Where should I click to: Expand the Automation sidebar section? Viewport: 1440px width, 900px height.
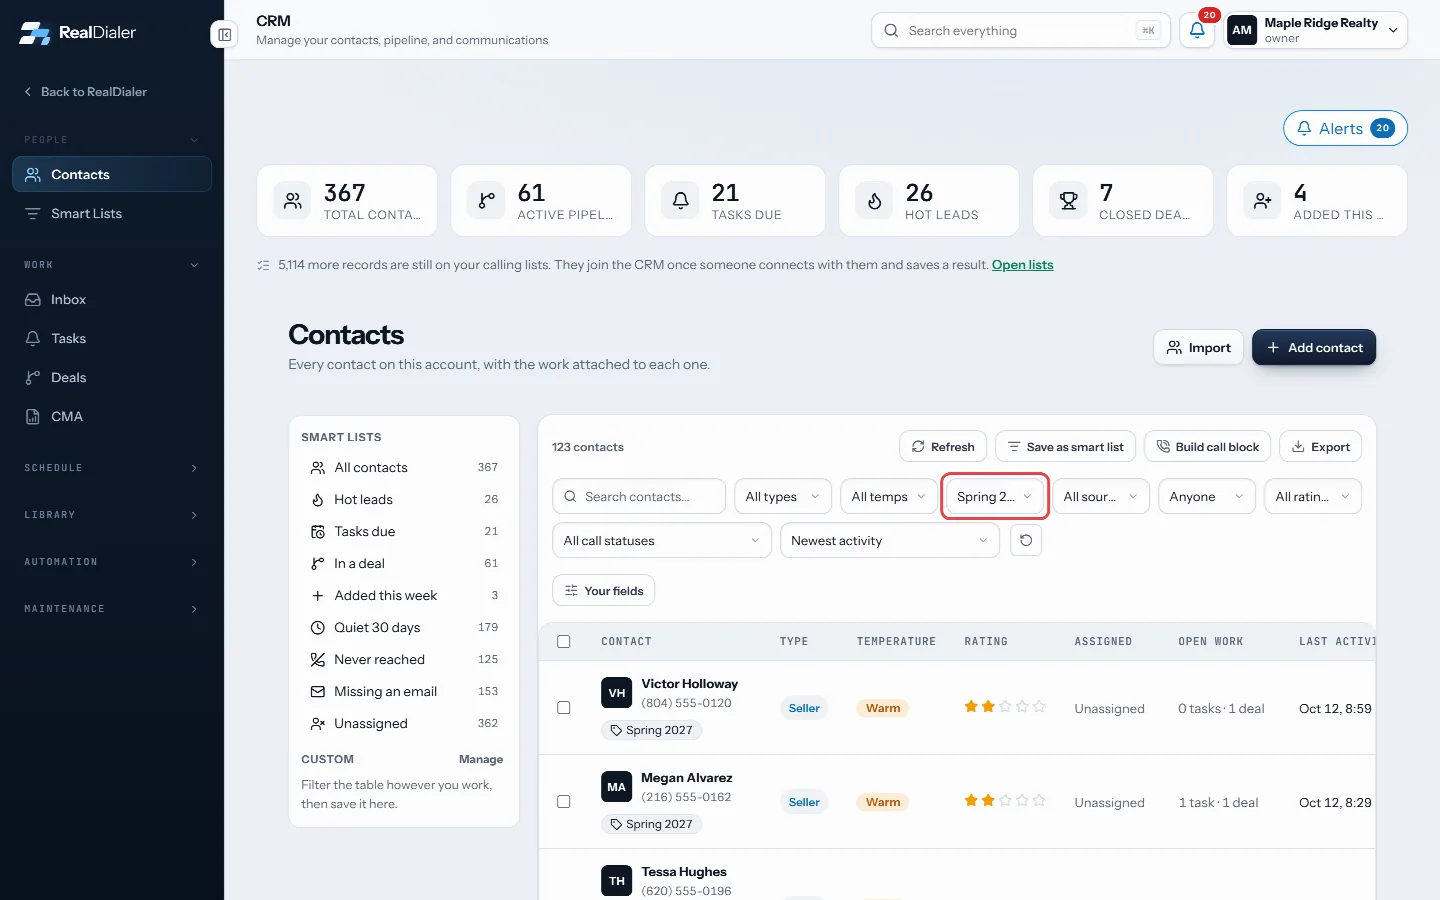(x=112, y=562)
